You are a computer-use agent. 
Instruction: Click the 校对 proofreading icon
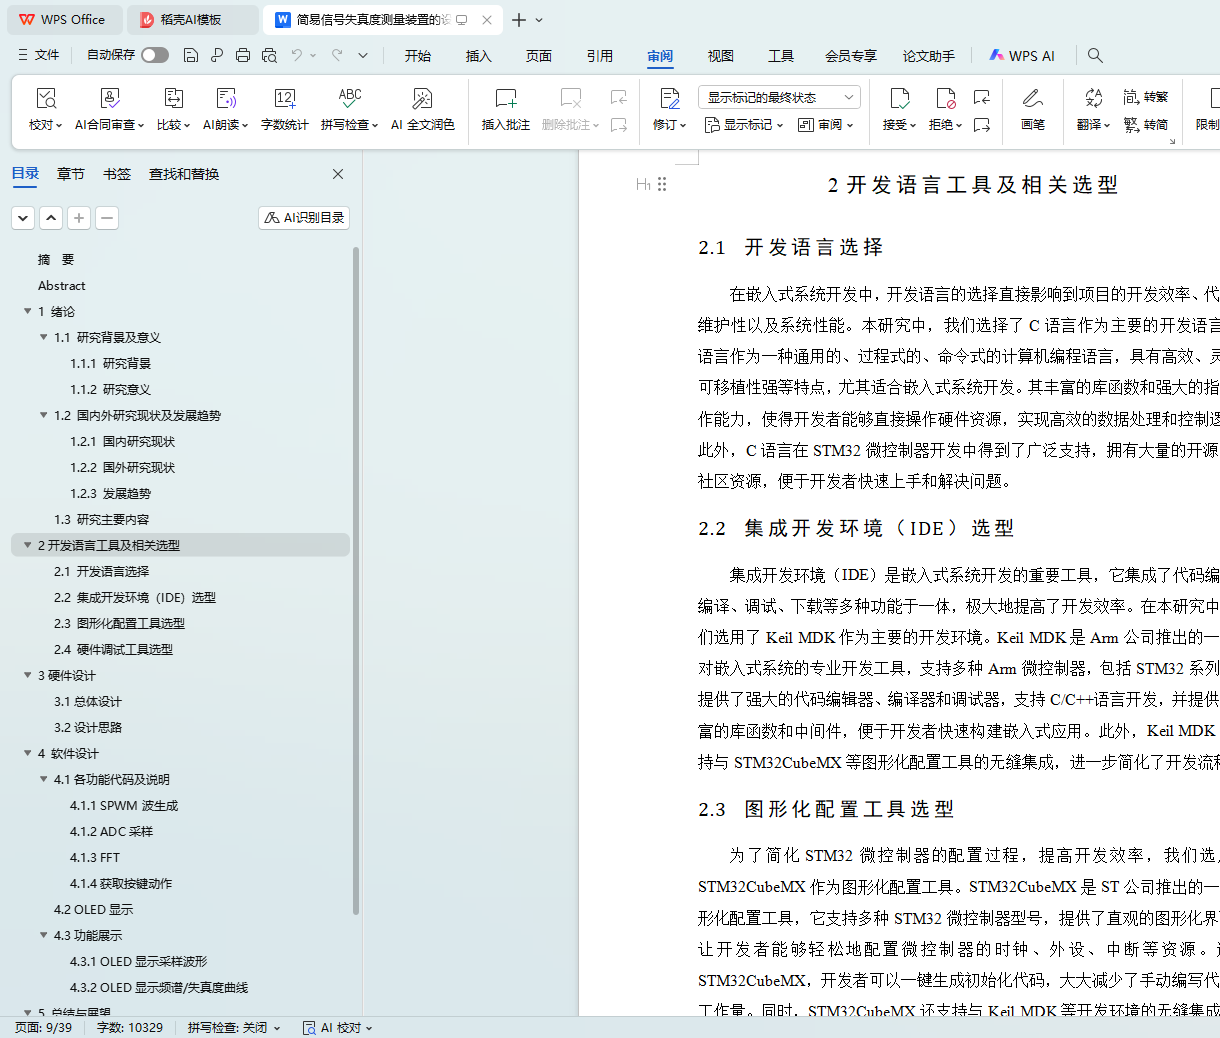45,99
